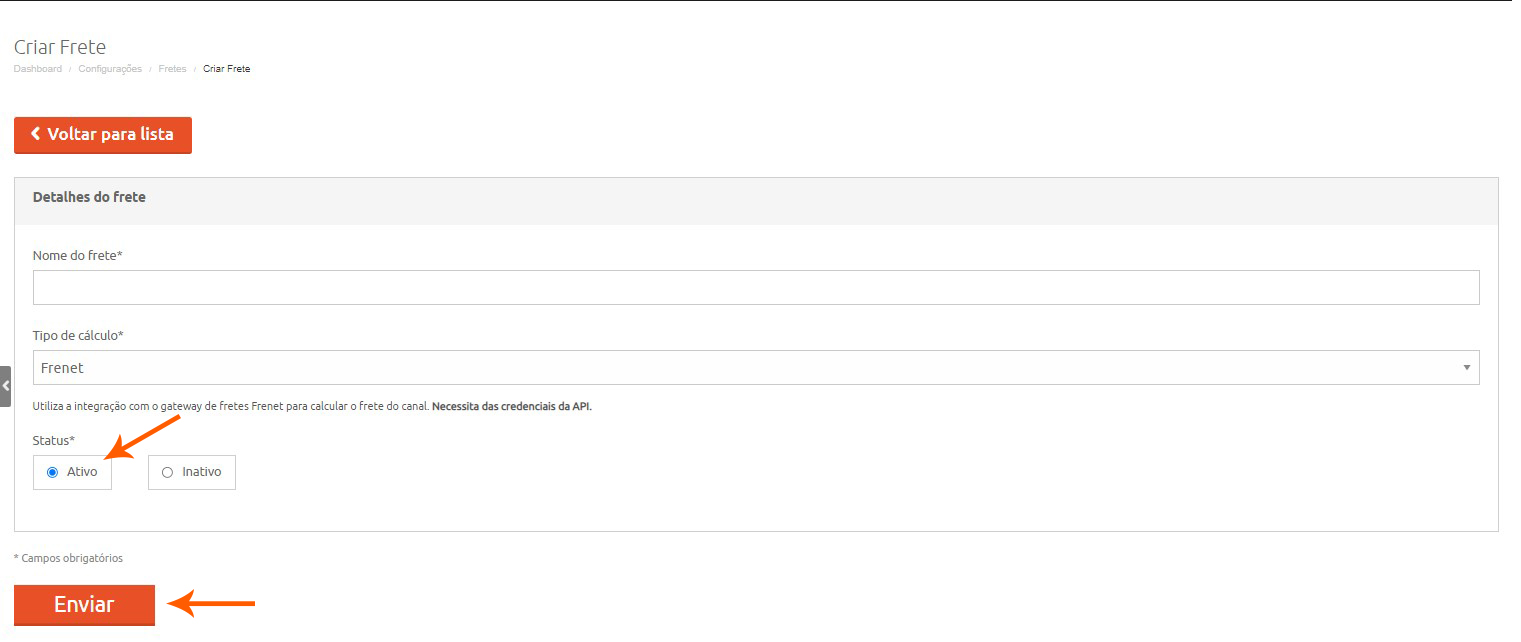Click the Nome do frete label
1521x642 pixels.
coord(77,256)
